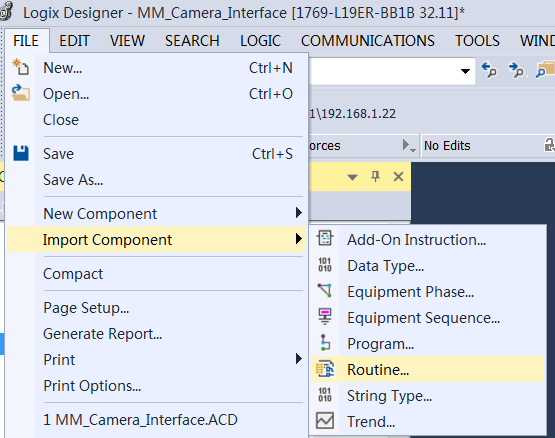Select Routine... import option

click(x=428, y=369)
